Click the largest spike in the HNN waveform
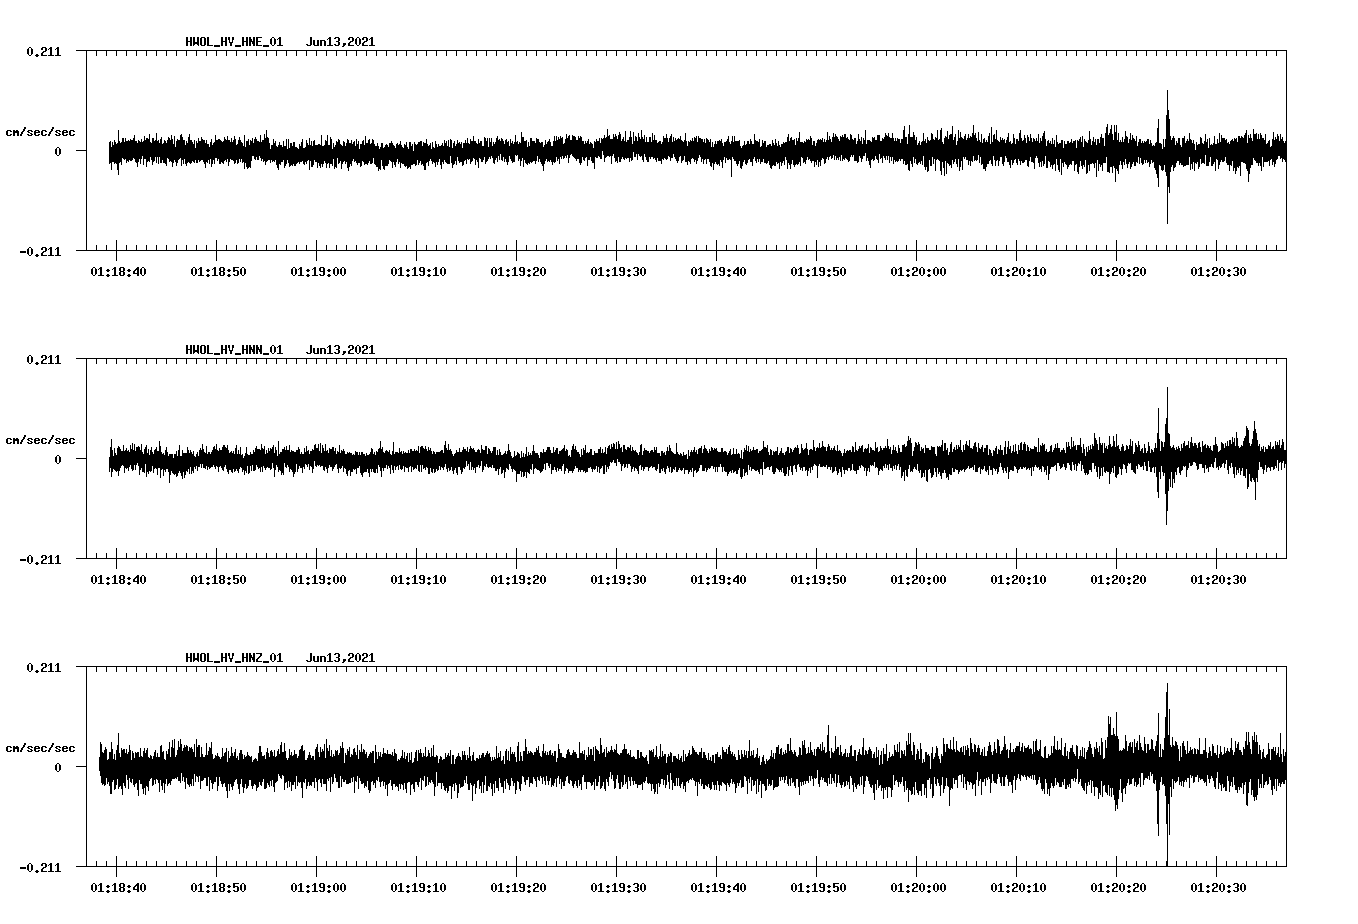The image size is (1358, 924). 1166,456
